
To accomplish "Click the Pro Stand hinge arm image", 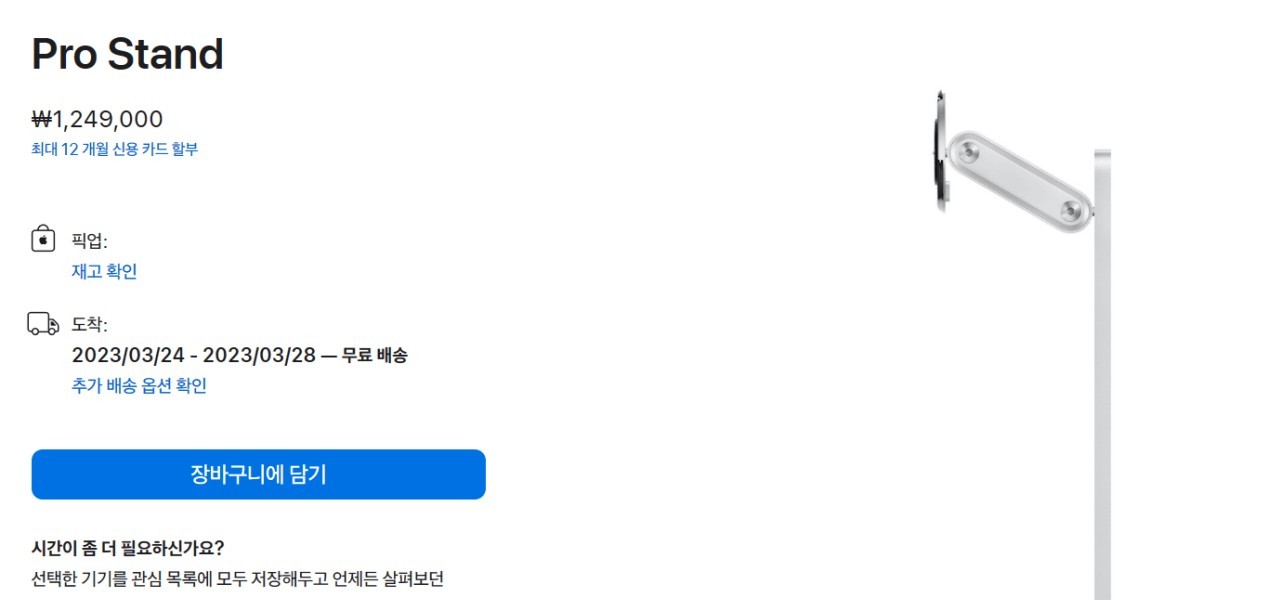I will (1018, 181).
